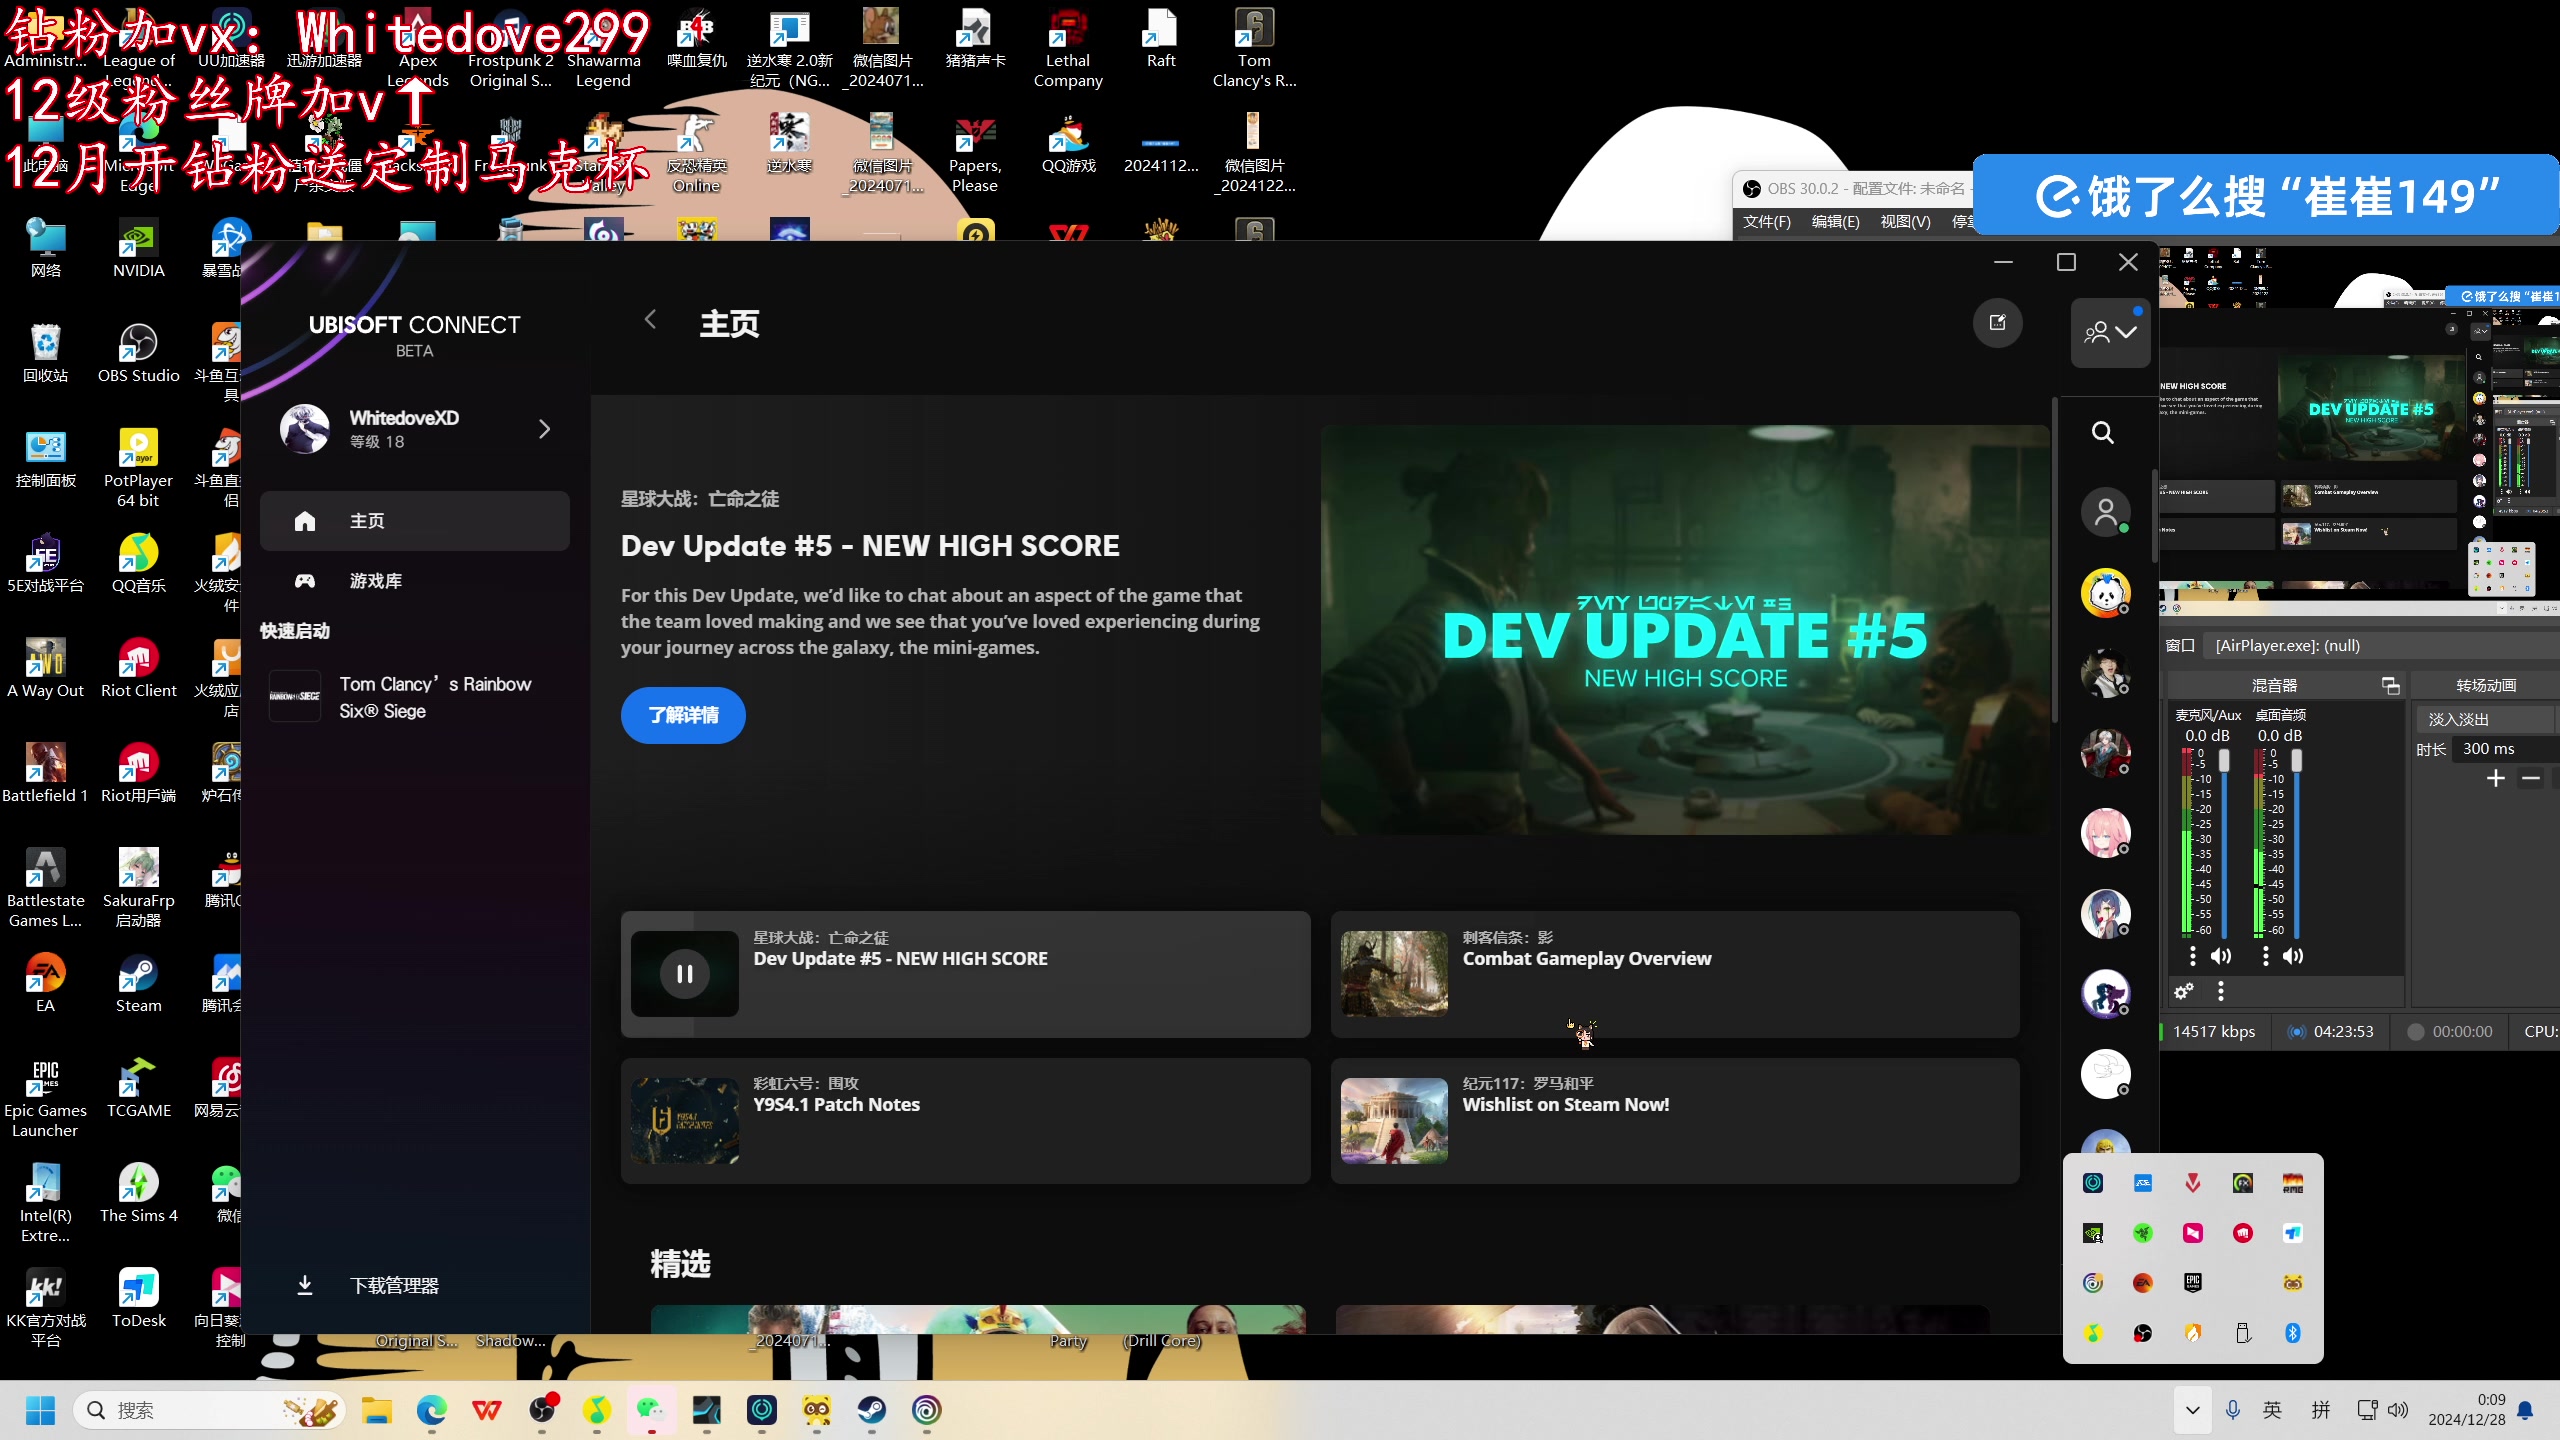
Task: Go back using the header arrow
Action: (x=650, y=320)
